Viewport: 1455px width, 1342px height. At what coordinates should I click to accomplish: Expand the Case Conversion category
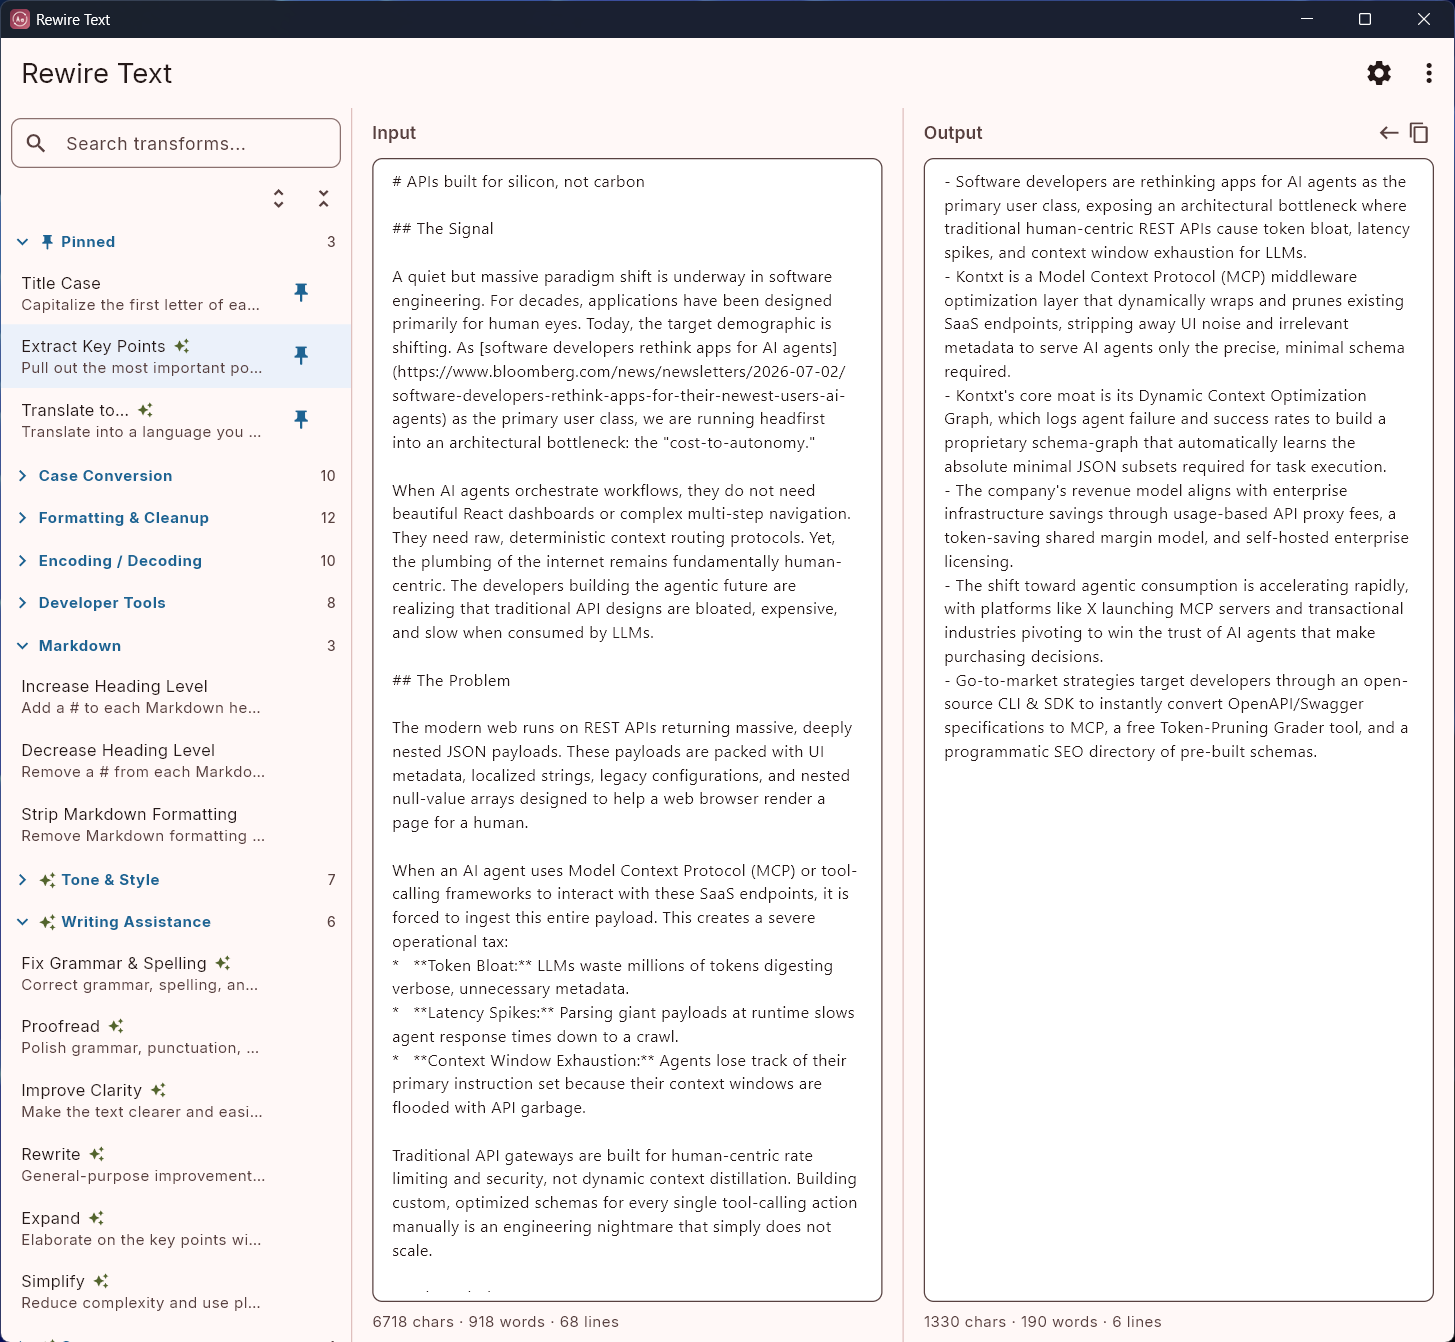click(176, 476)
